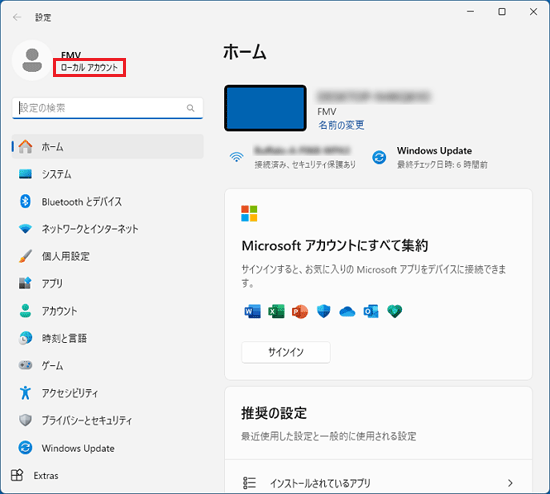This screenshot has height=494, width=550.
Task: Click the Outlook app icon
Action: point(371,311)
